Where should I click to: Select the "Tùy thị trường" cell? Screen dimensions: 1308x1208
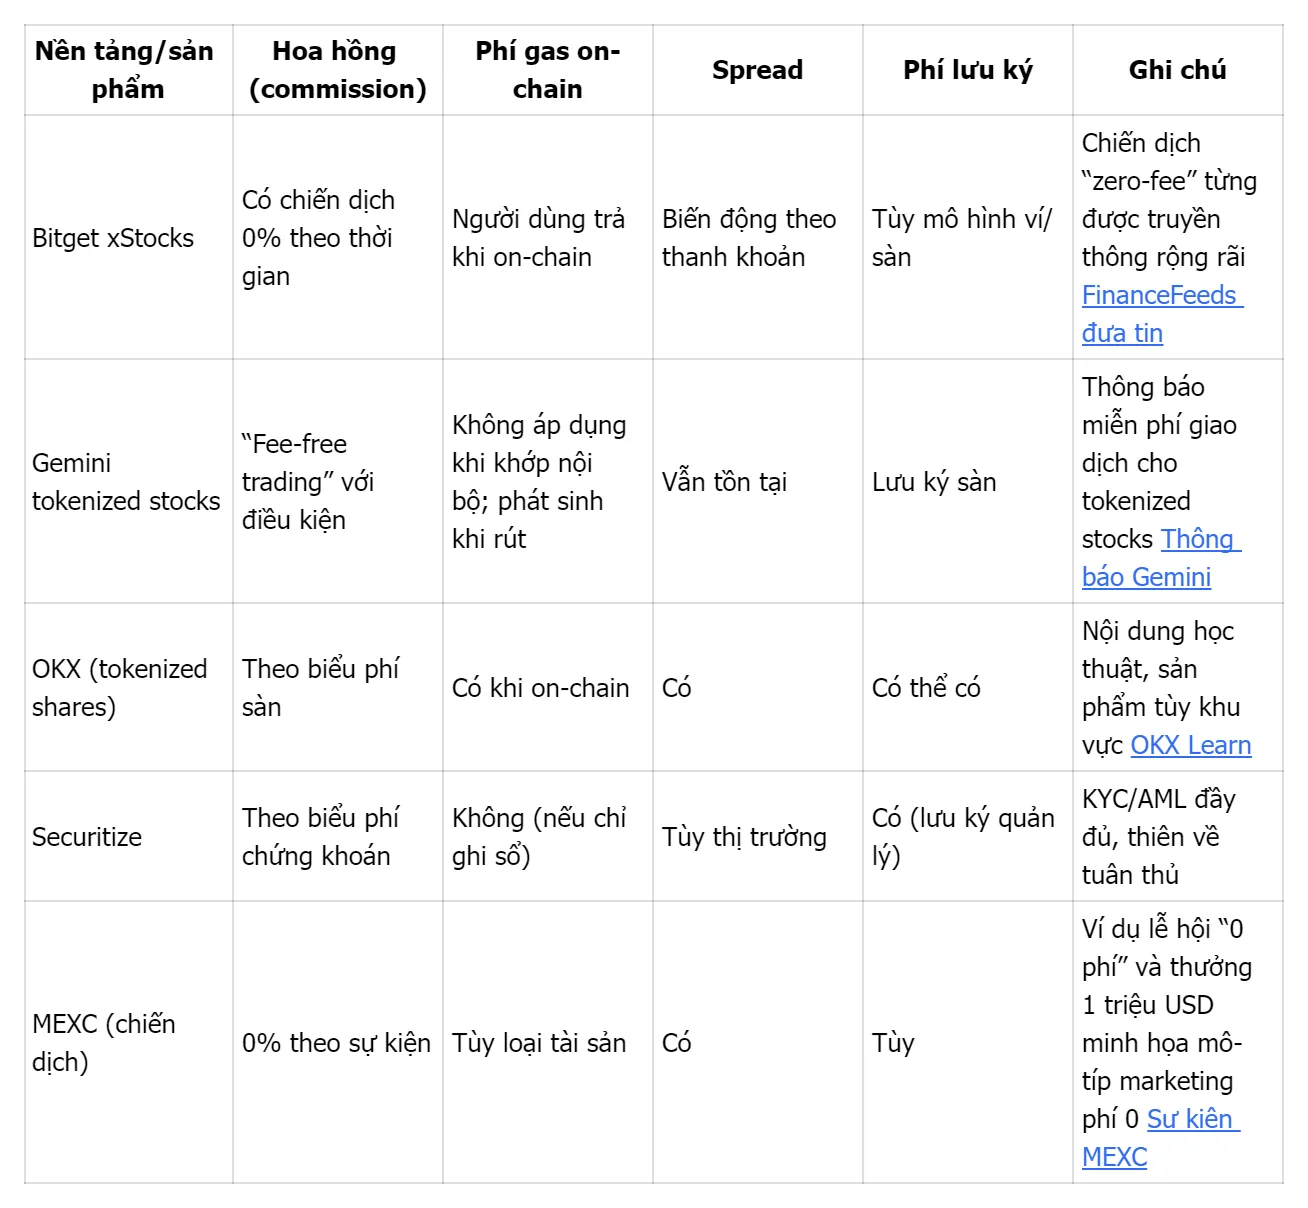(x=744, y=837)
